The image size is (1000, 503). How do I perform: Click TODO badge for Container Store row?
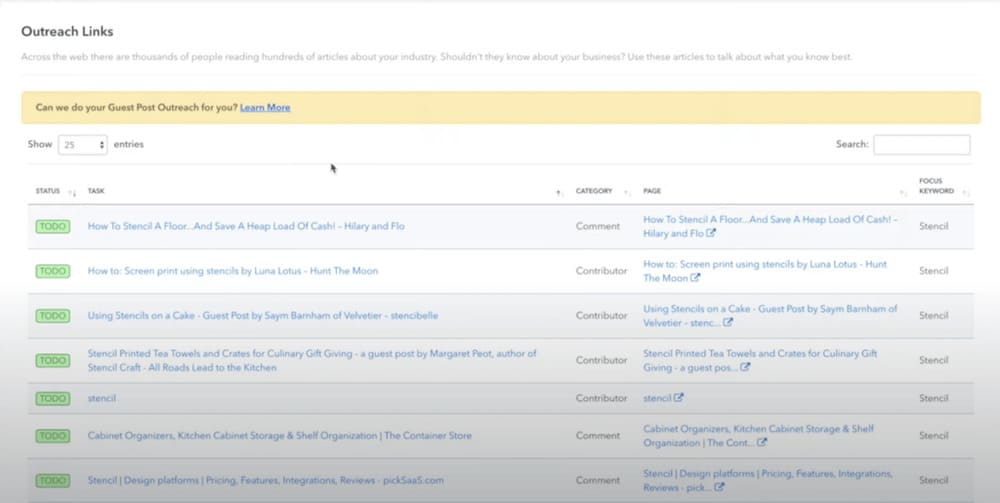click(x=53, y=436)
